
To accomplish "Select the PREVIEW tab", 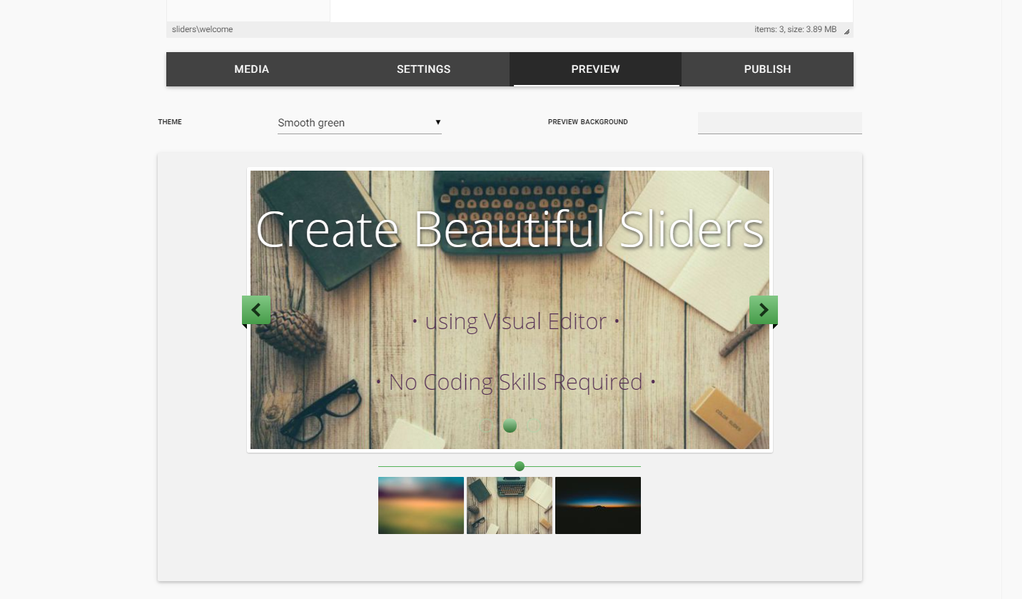I will coord(596,69).
